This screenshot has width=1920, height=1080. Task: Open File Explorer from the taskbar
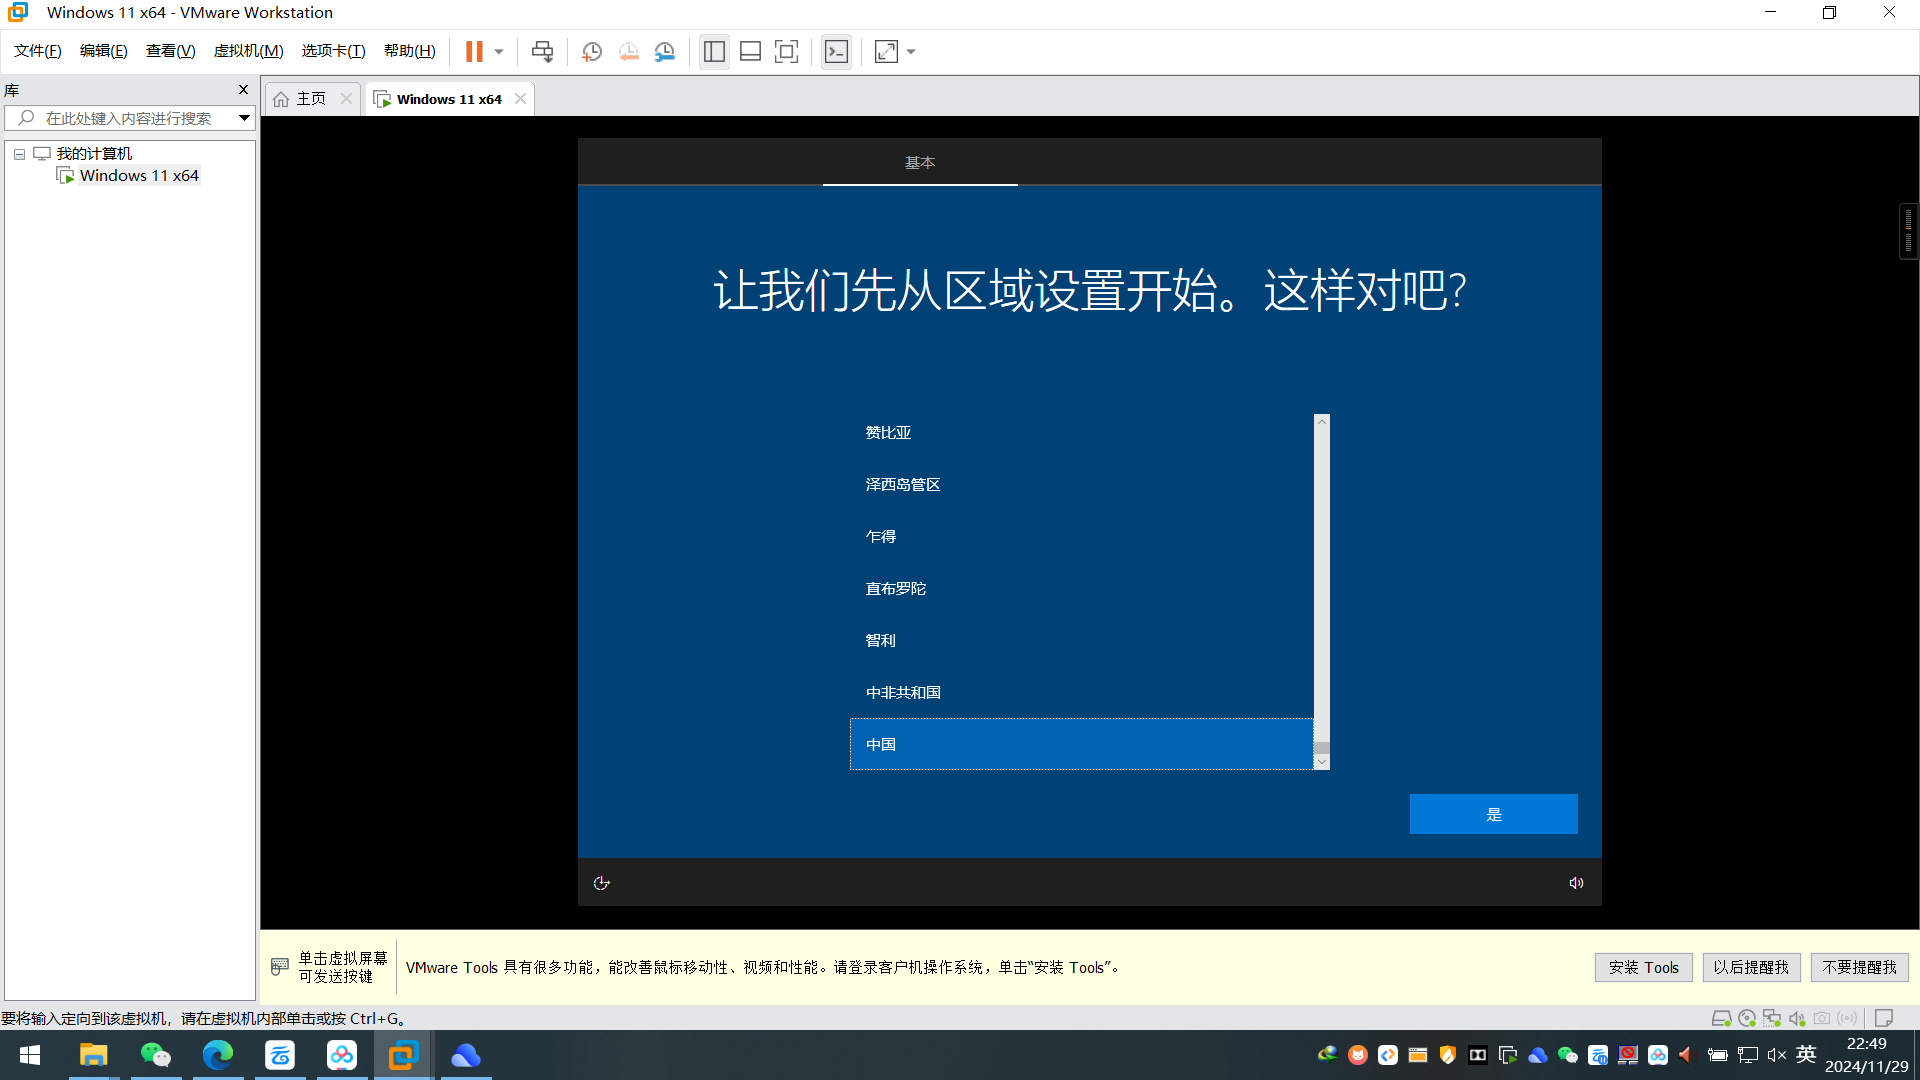click(x=93, y=1055)
